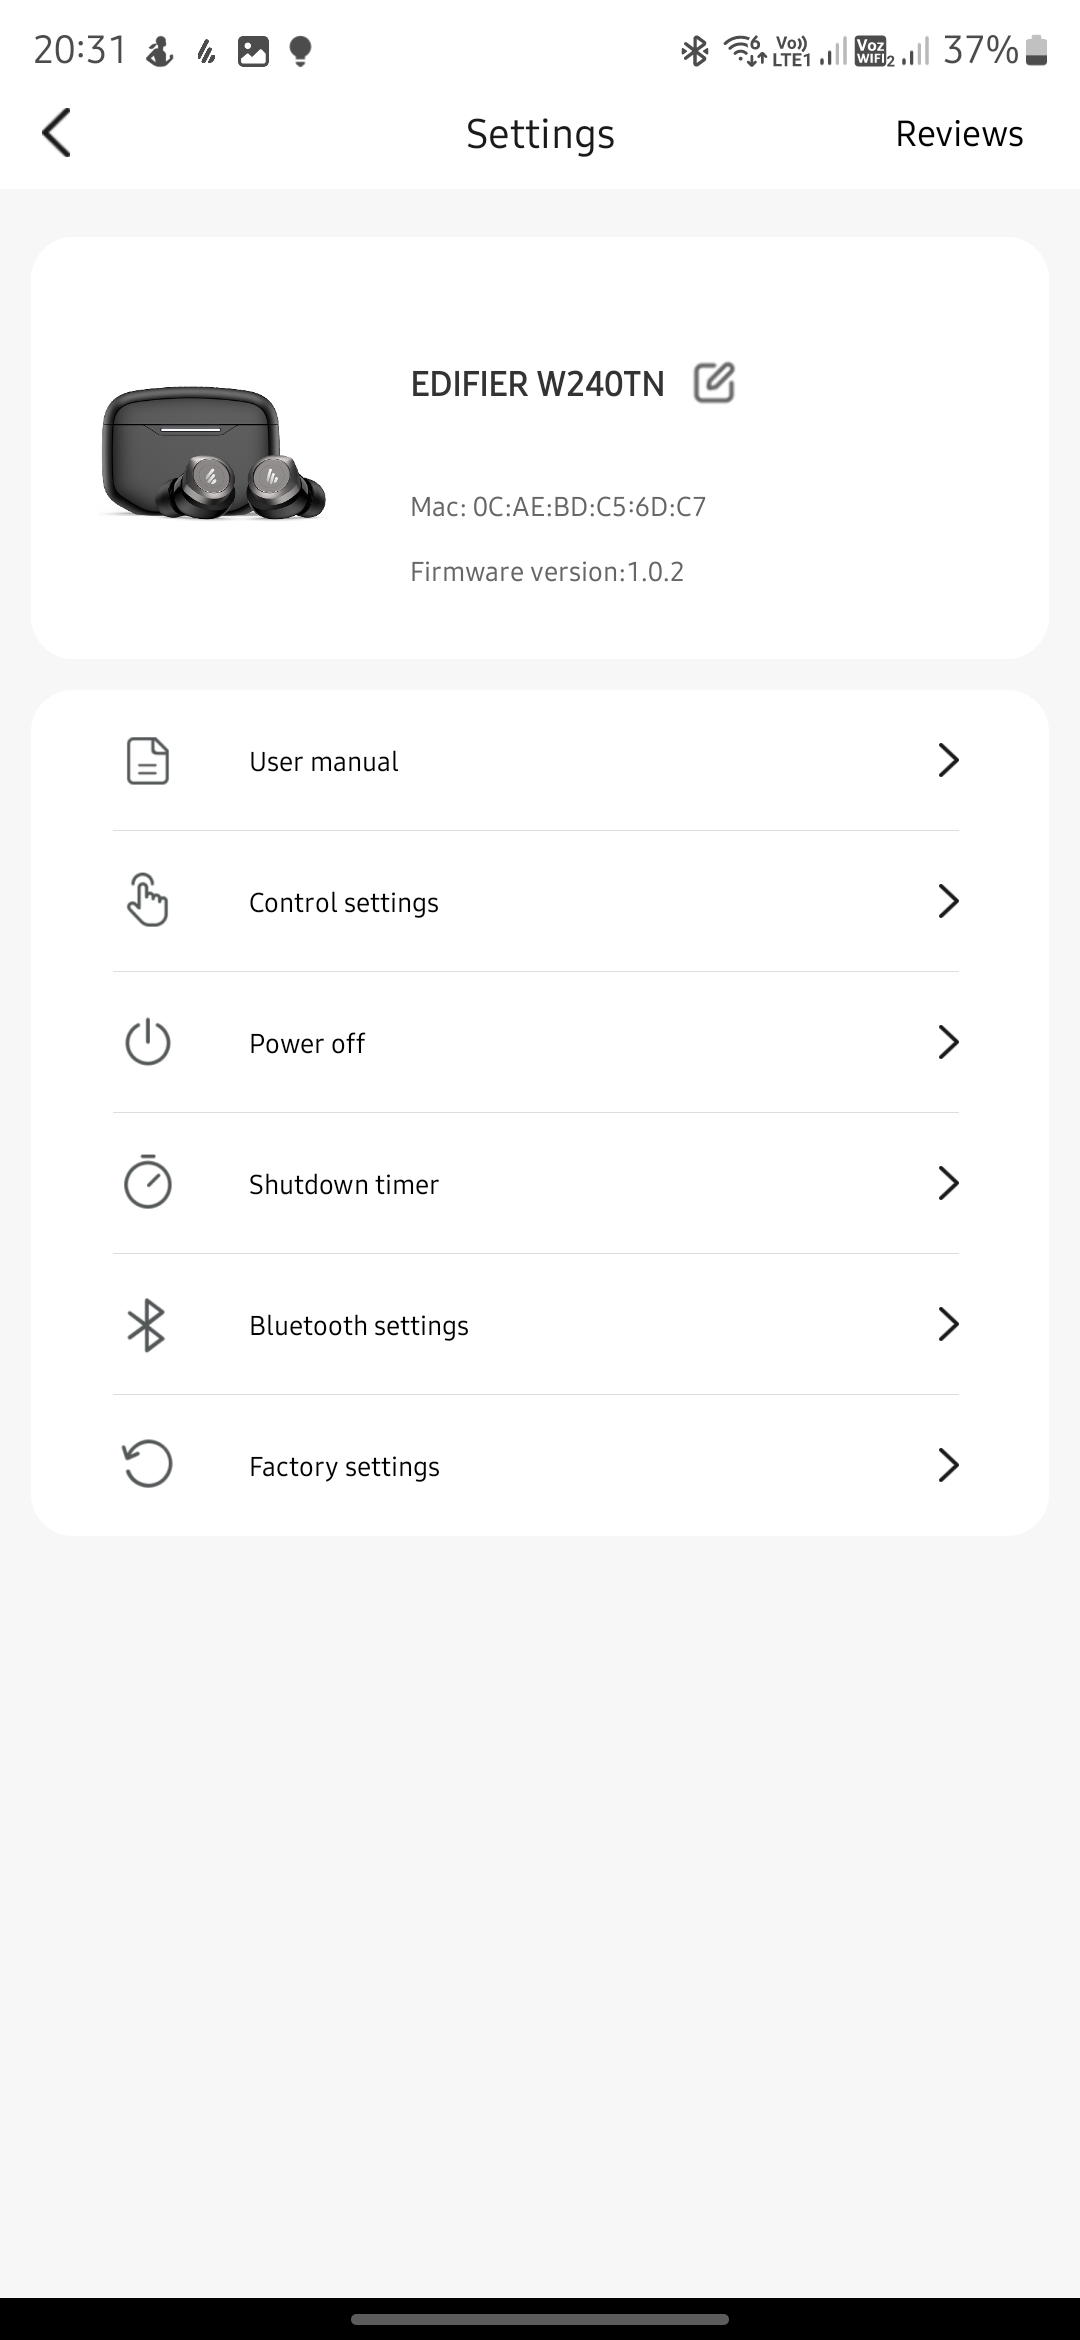This screenshot has width=1080, height=2340.
Task: Select the Bluetooth settings menu label
Action: pyautogui.click(x=359, y=1325)
